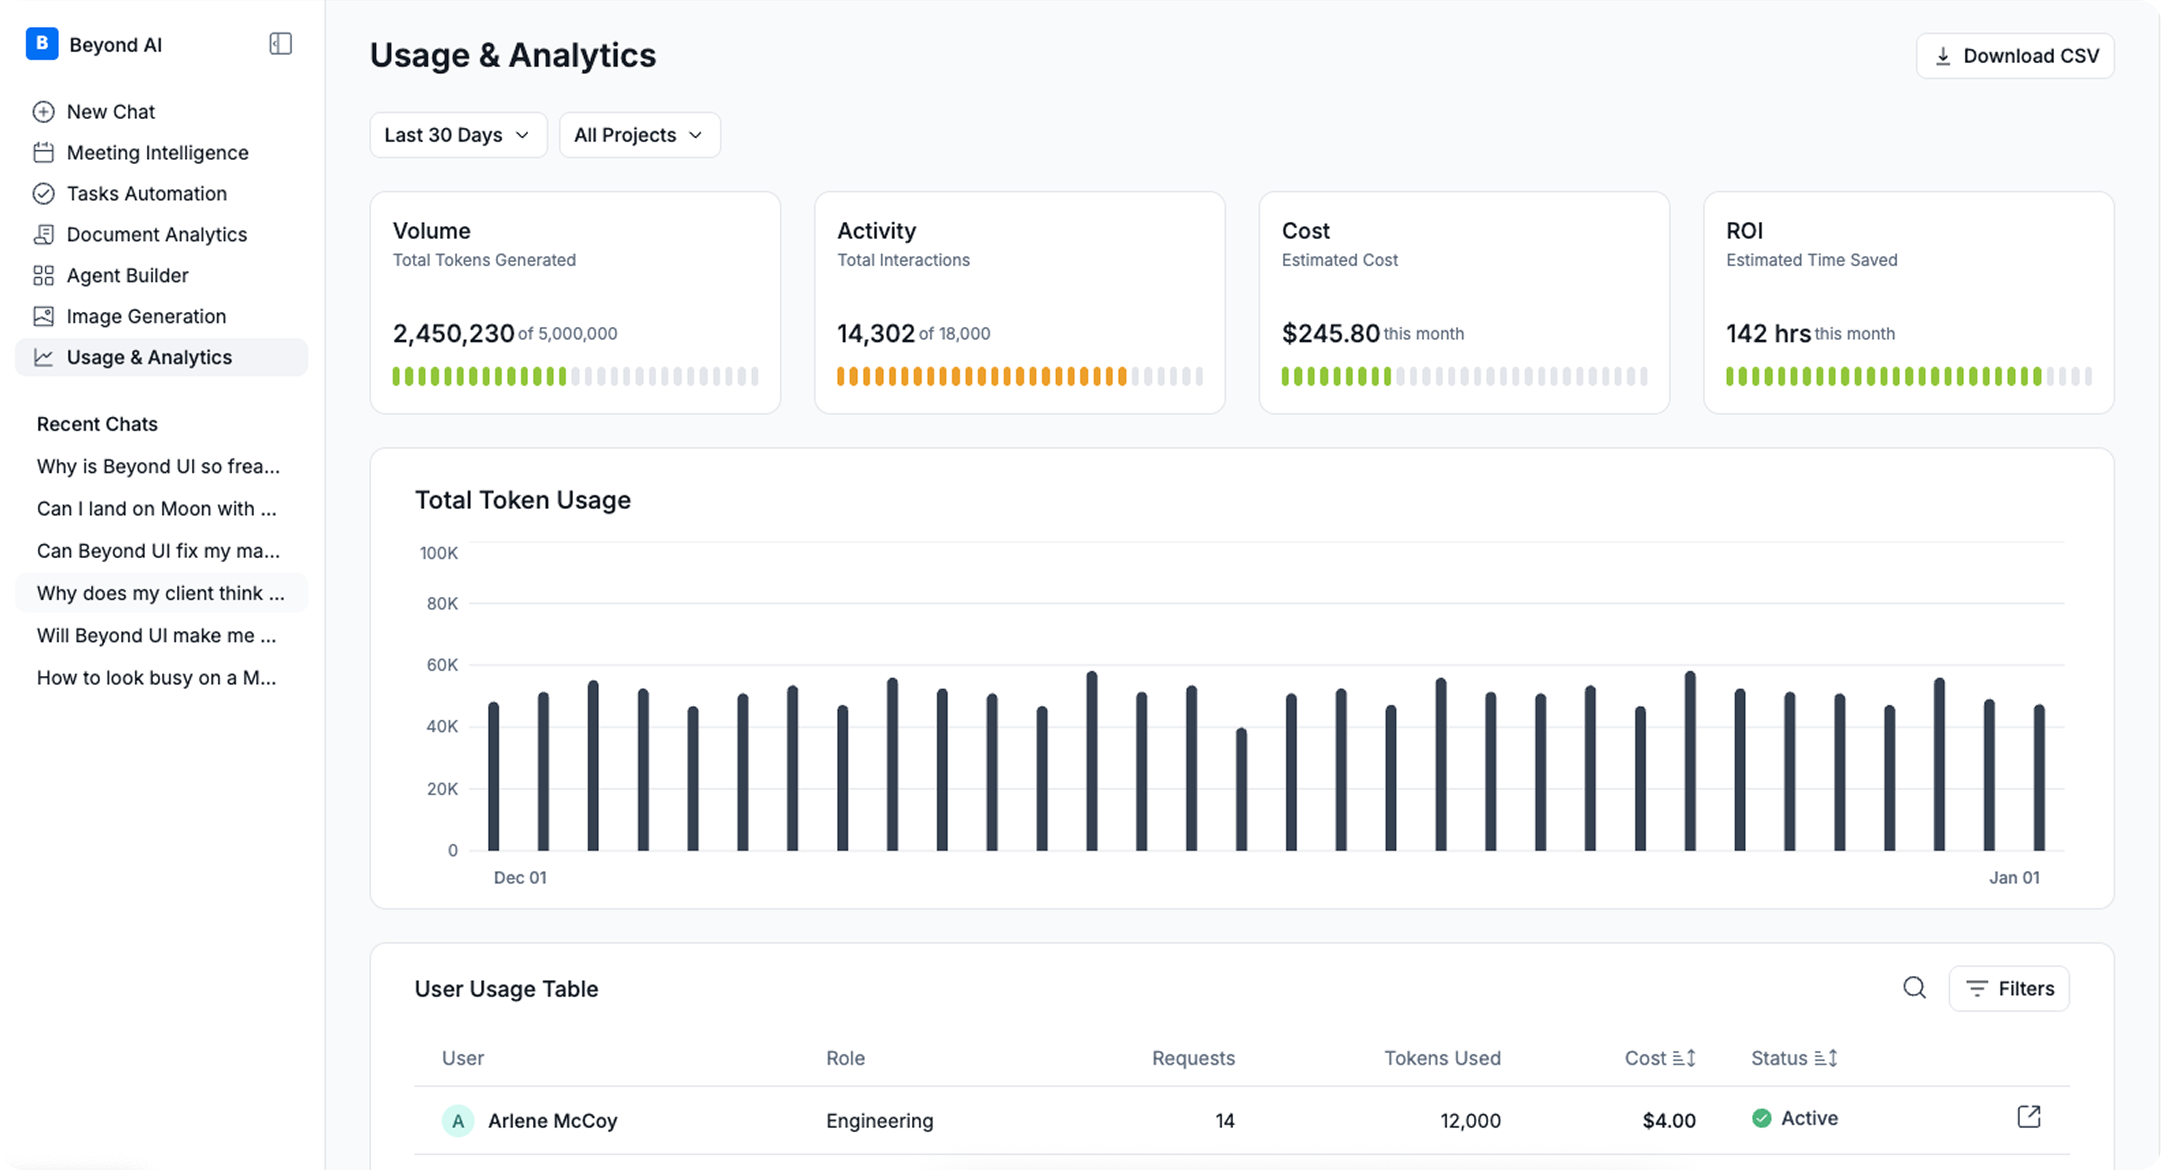Download the CSV report
2162x1170 pixels.
click(x=2015, y=56)
